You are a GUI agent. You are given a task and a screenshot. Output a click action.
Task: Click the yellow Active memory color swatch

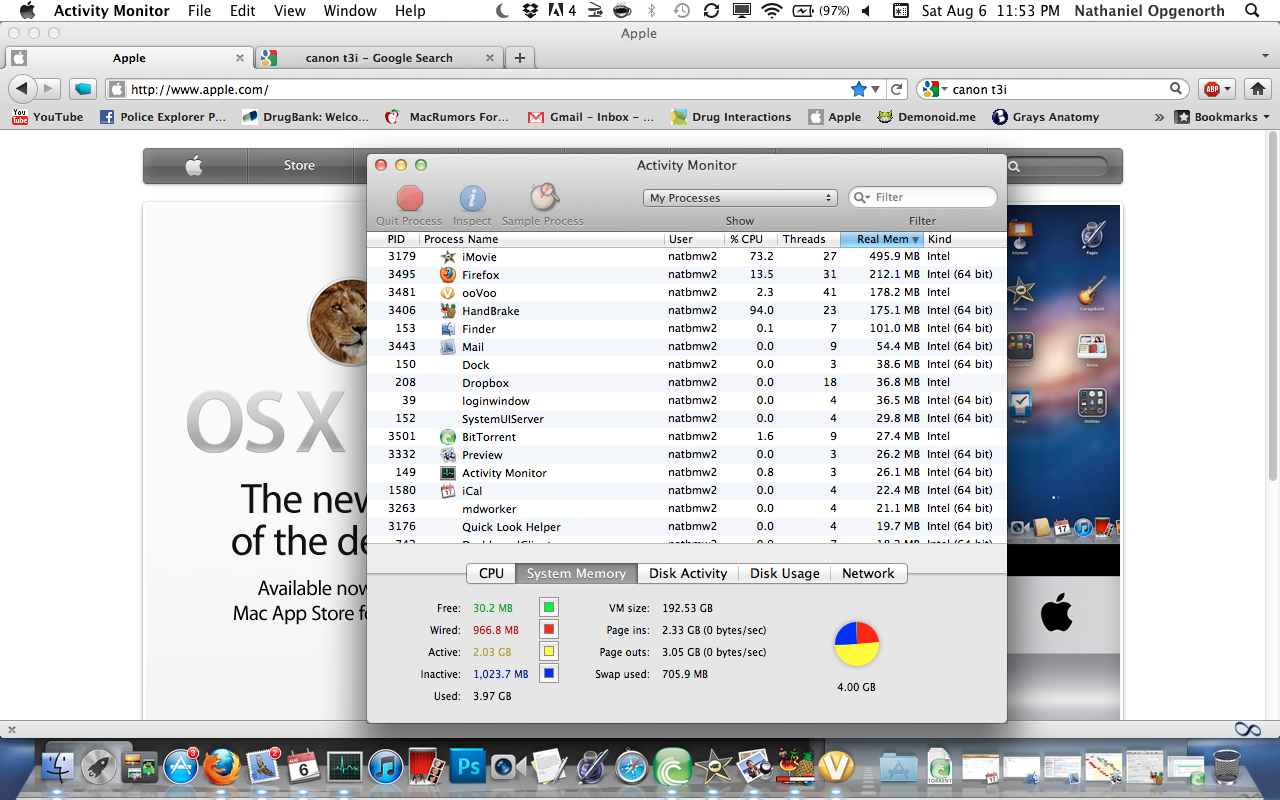(549, 652)
